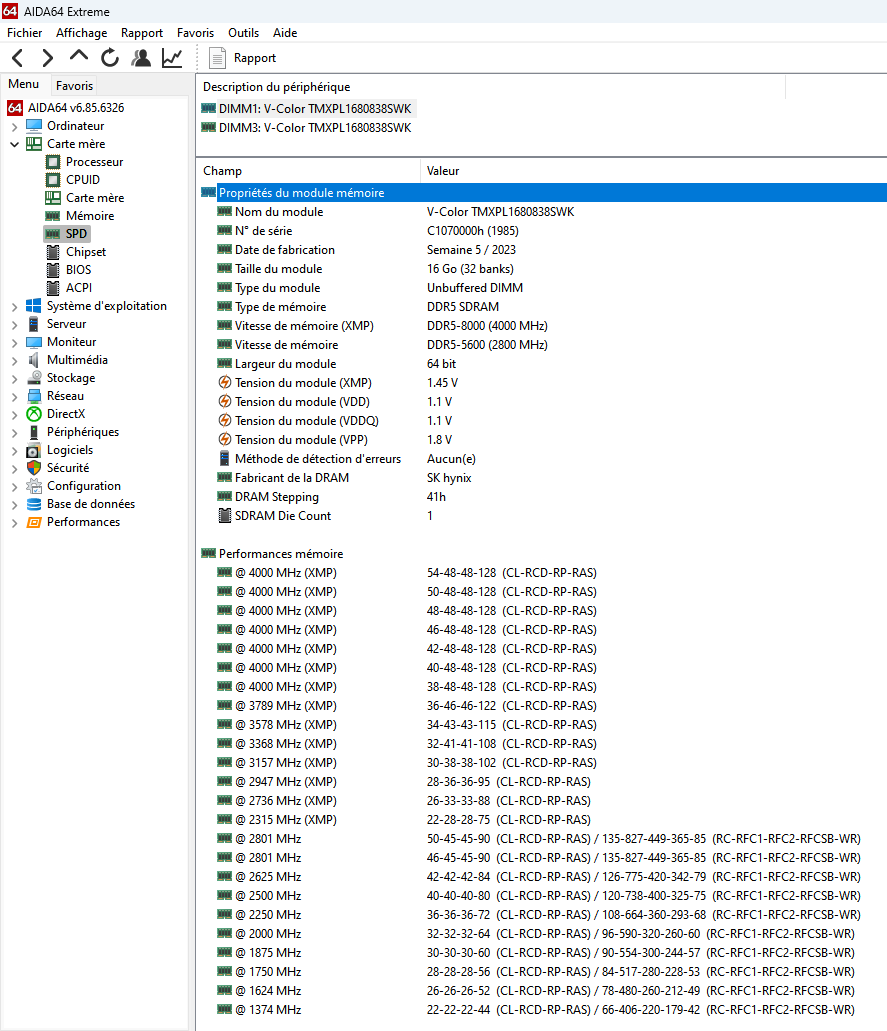Click the Valeur column header
Viewport: 887px width, 1031px height.
[654, 171]
